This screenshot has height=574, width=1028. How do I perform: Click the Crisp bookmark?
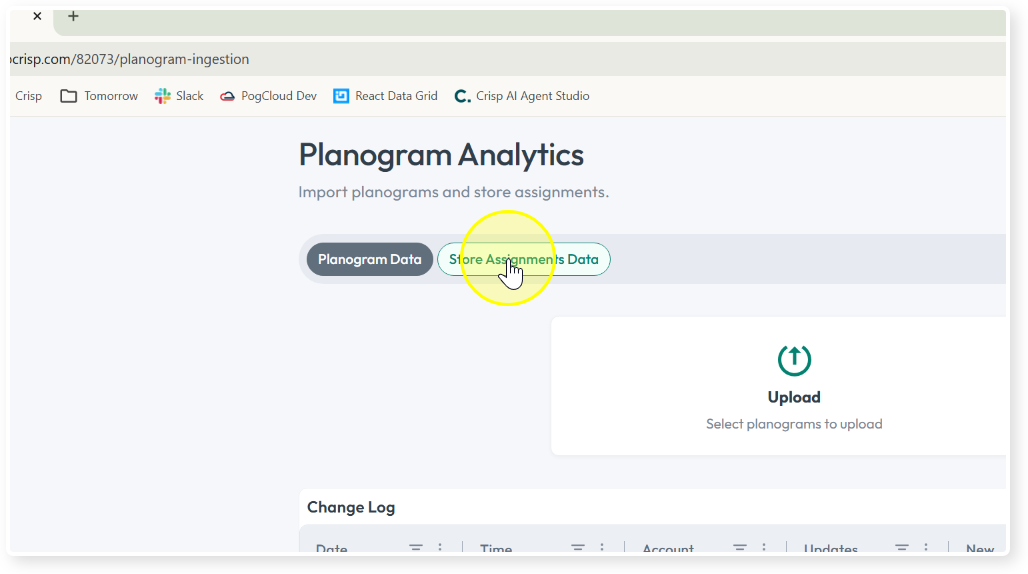pyautogui.click(x=28, y=96)
